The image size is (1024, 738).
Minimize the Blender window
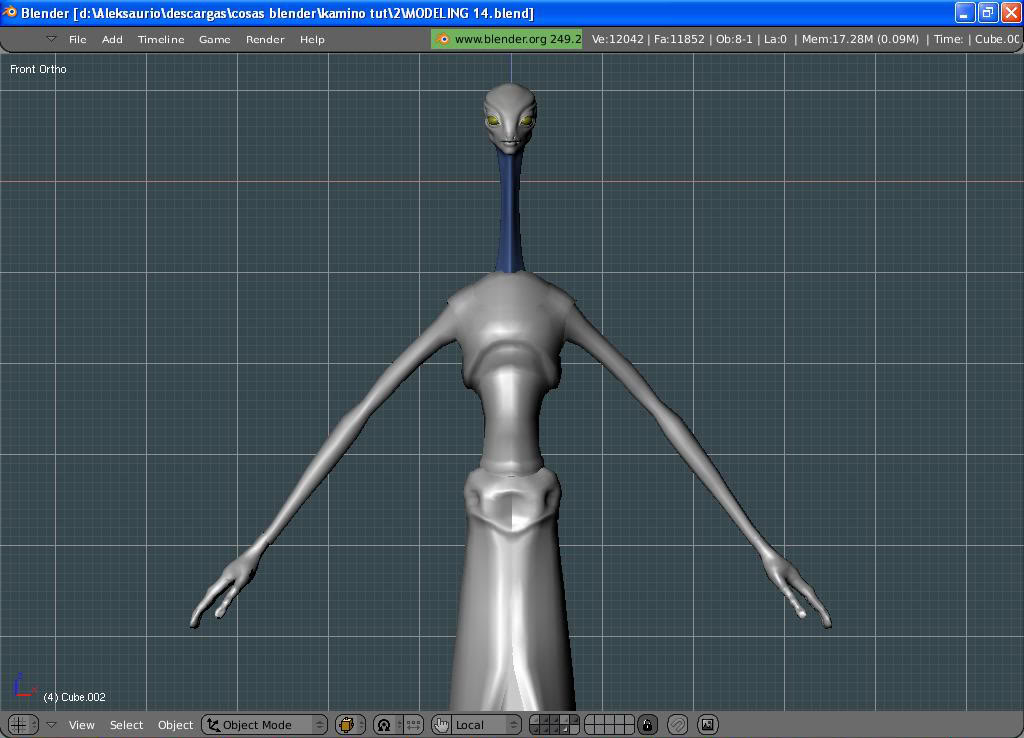click(965, 12)
